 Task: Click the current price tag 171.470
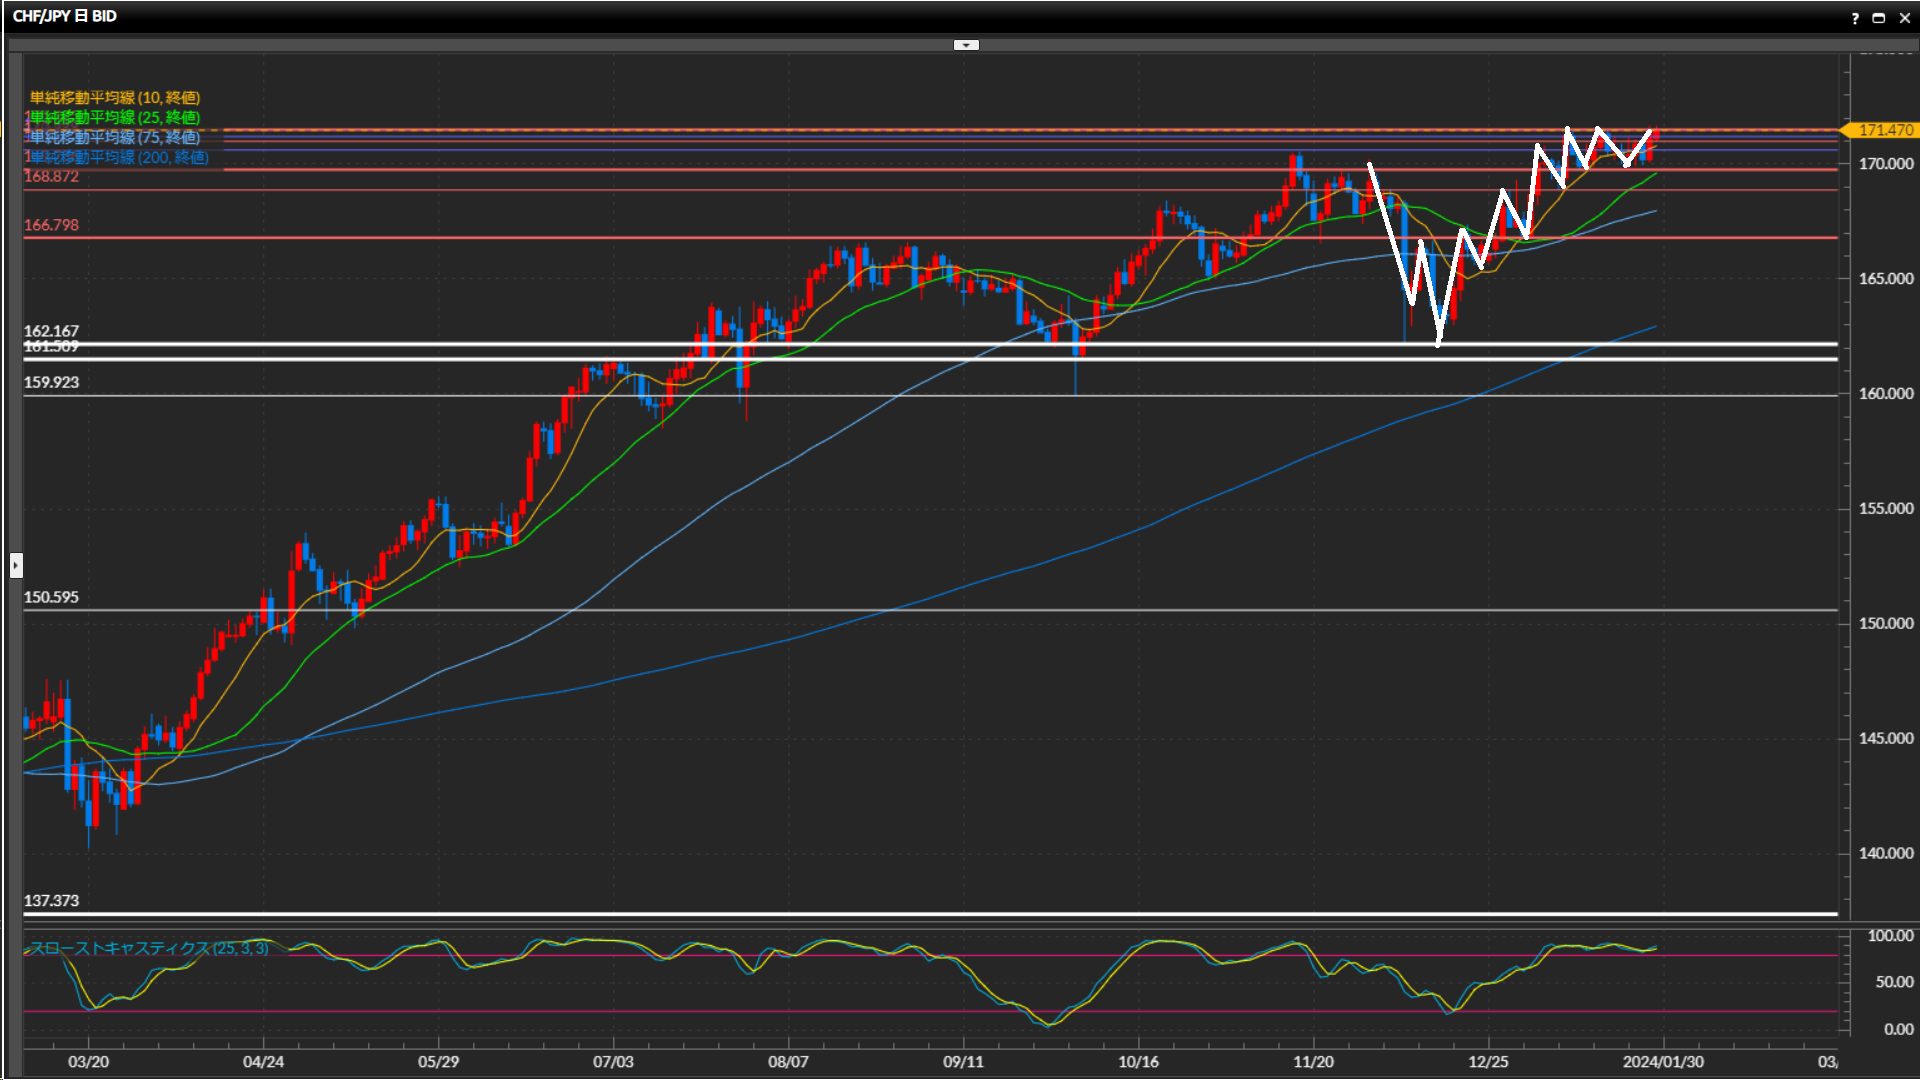[x=1884, y=130]
